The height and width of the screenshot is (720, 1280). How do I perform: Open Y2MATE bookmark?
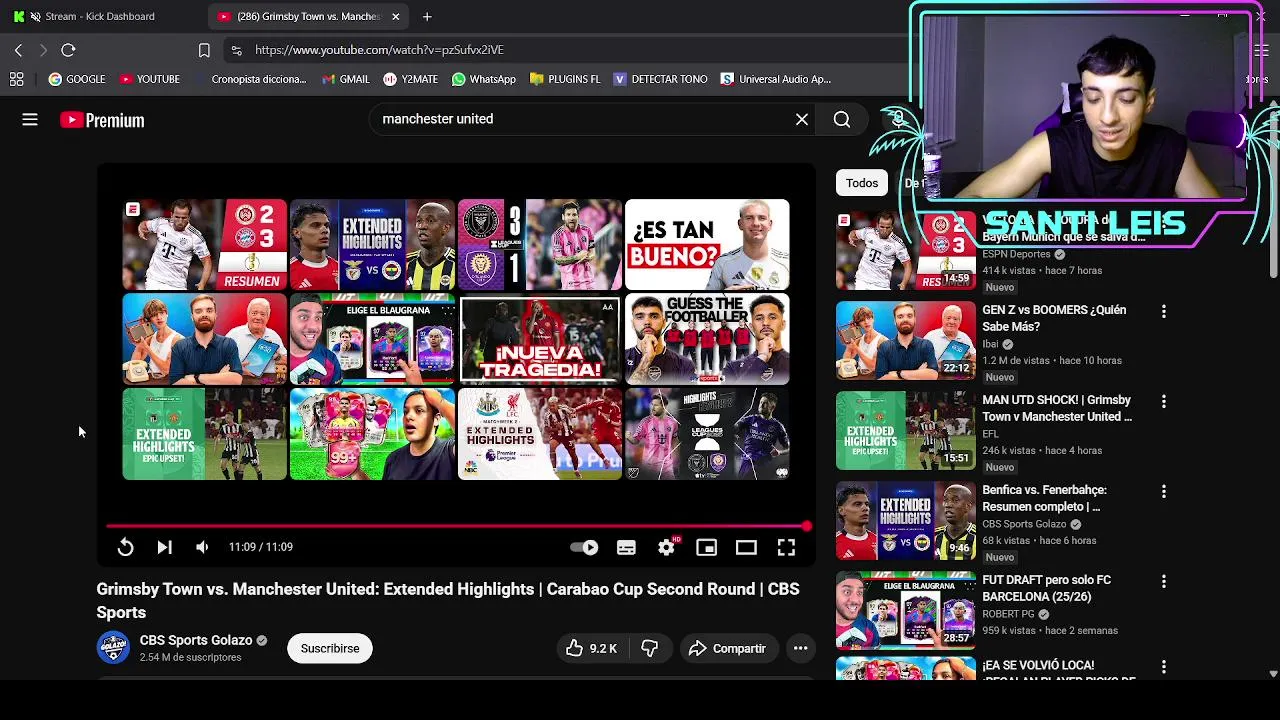coord(410,79)
